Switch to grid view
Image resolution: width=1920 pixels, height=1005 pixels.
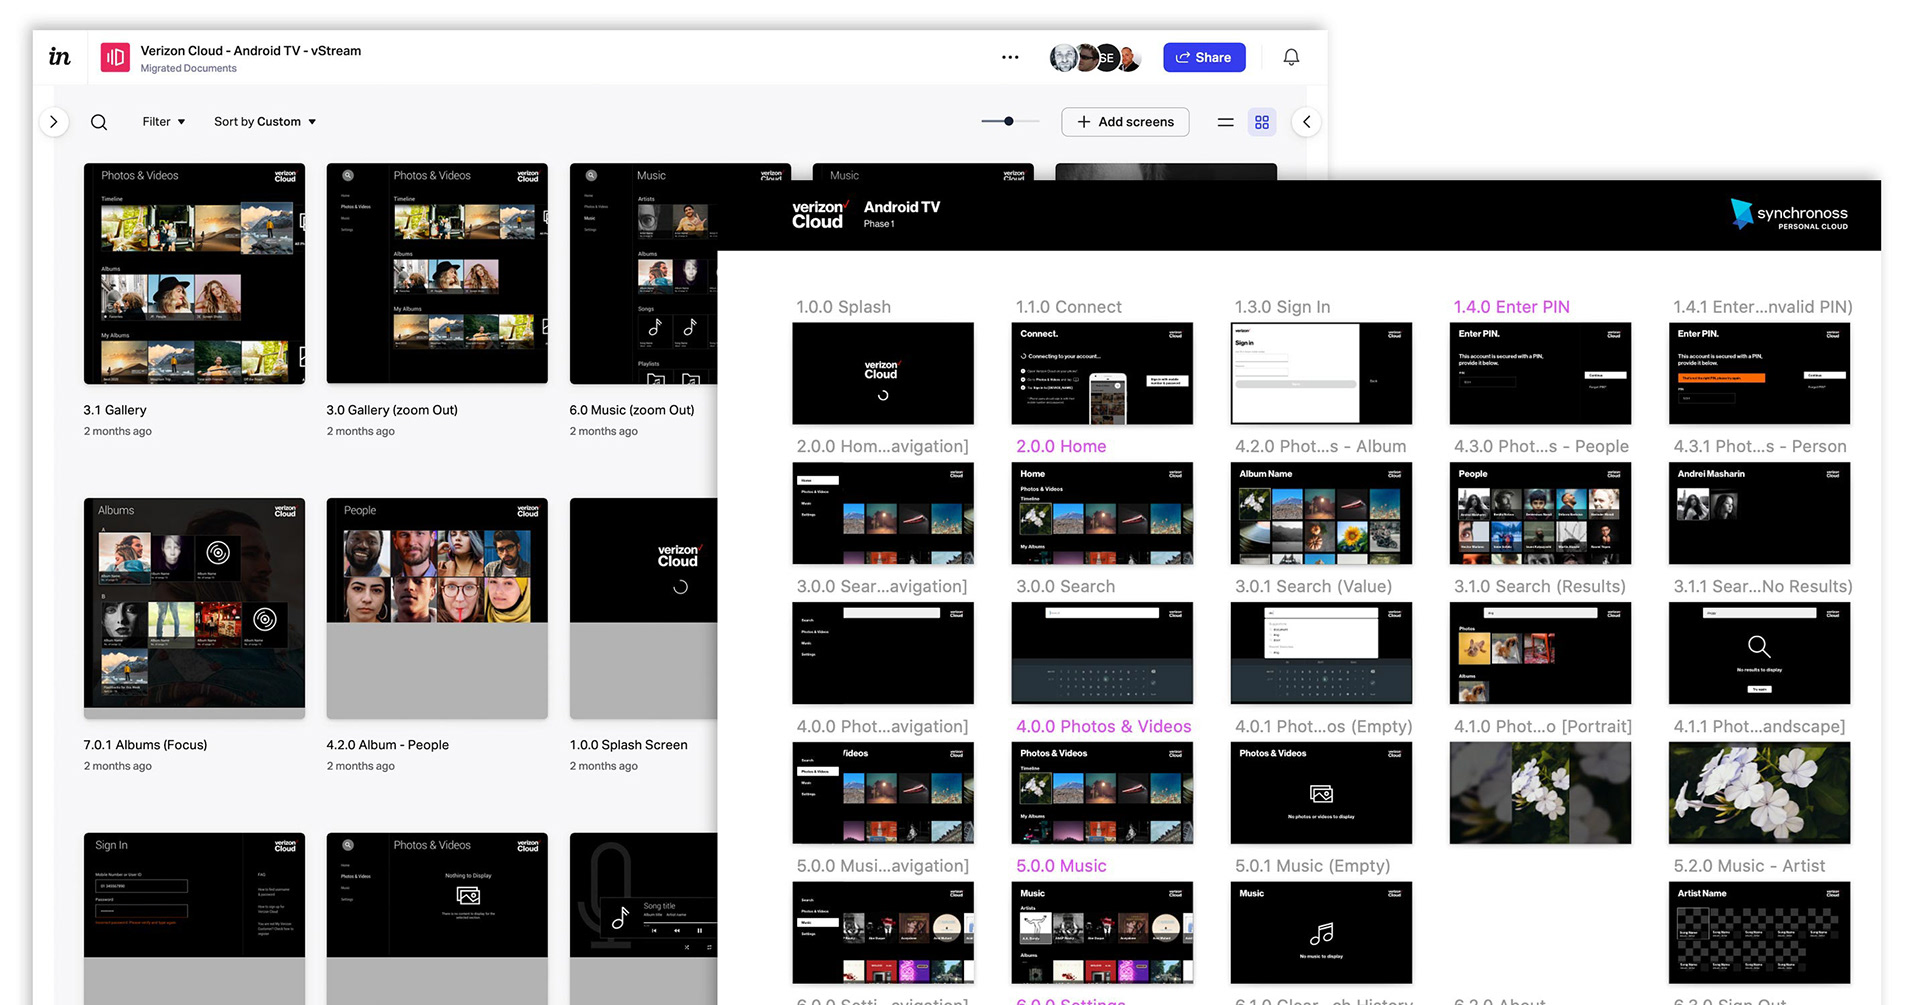[x=1262, y=122]
